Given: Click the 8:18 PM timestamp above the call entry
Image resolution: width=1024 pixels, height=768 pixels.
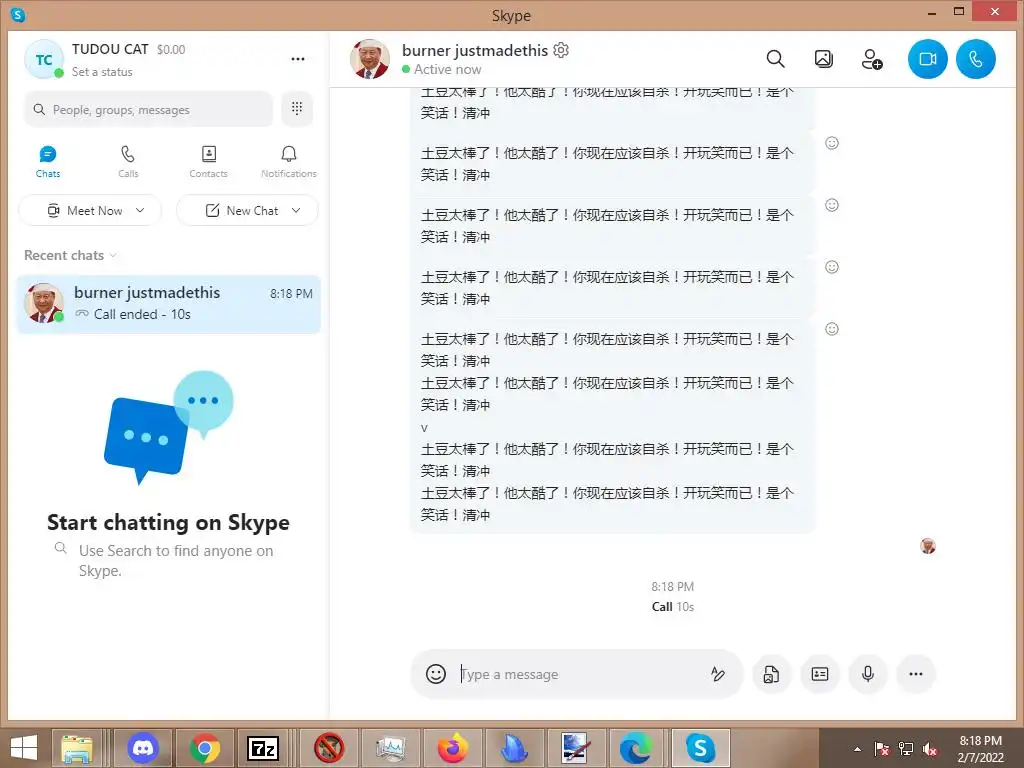Looking at the screenshot, I should coord(673,586).
